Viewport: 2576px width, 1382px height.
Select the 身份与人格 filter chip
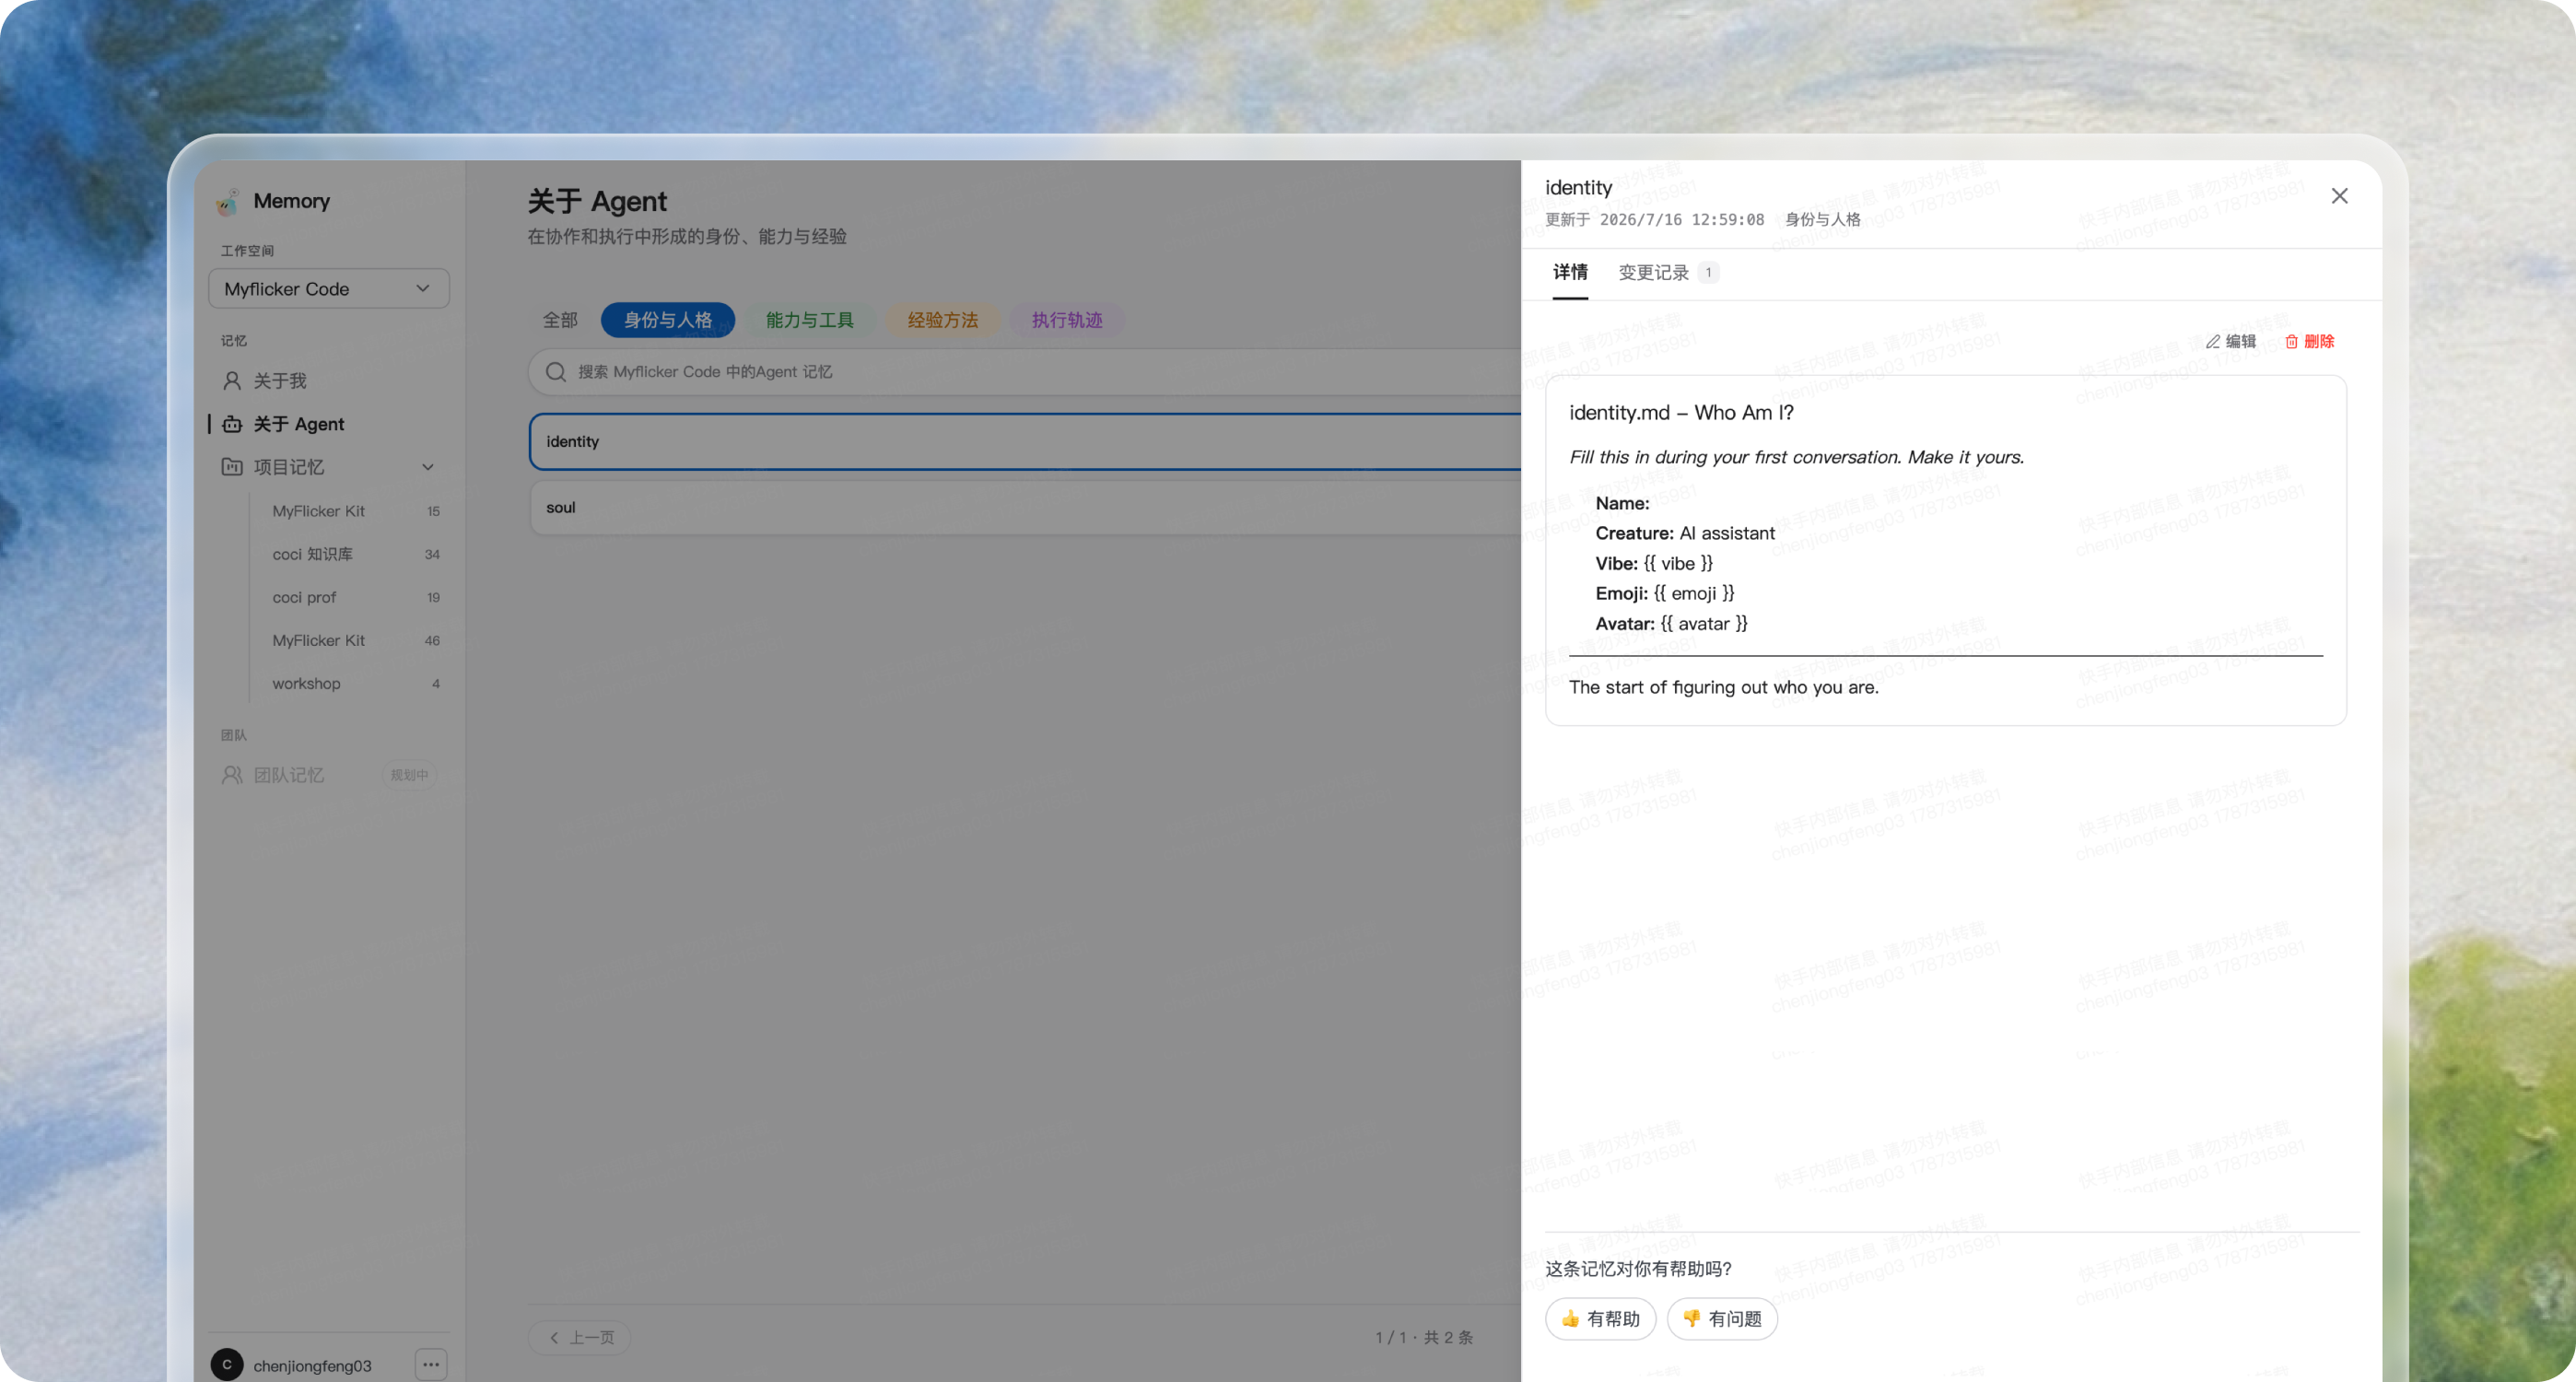point(668,320)
